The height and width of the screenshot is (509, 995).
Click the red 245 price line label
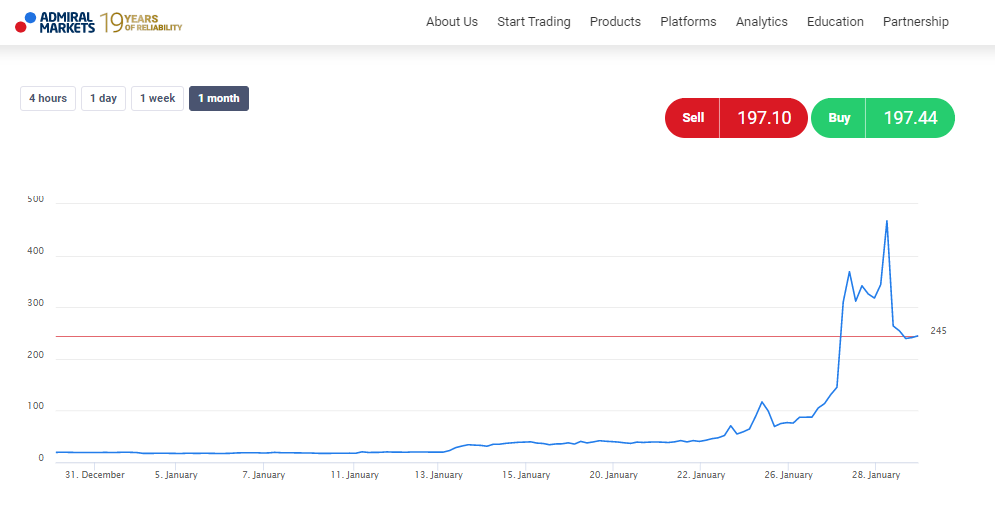(x=939, y=331)
